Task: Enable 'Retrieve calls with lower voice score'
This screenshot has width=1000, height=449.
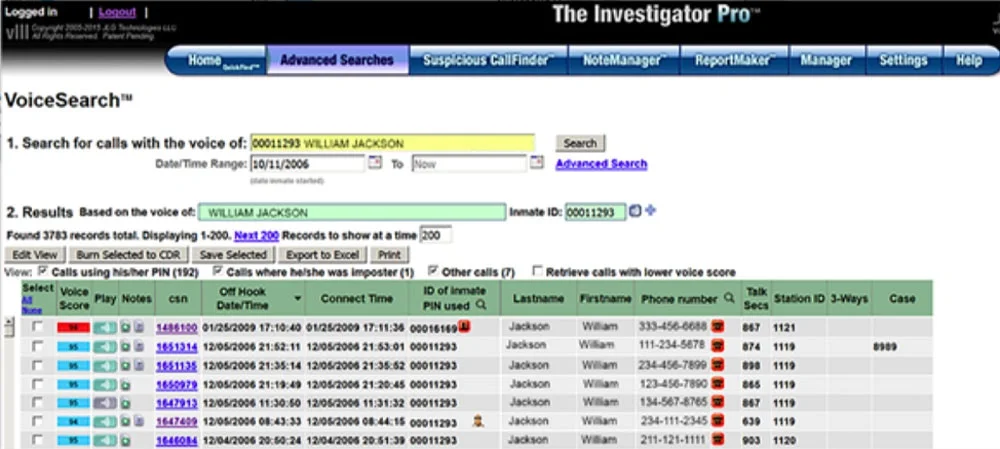Action: pyautogui.click(x=538, y=271)
